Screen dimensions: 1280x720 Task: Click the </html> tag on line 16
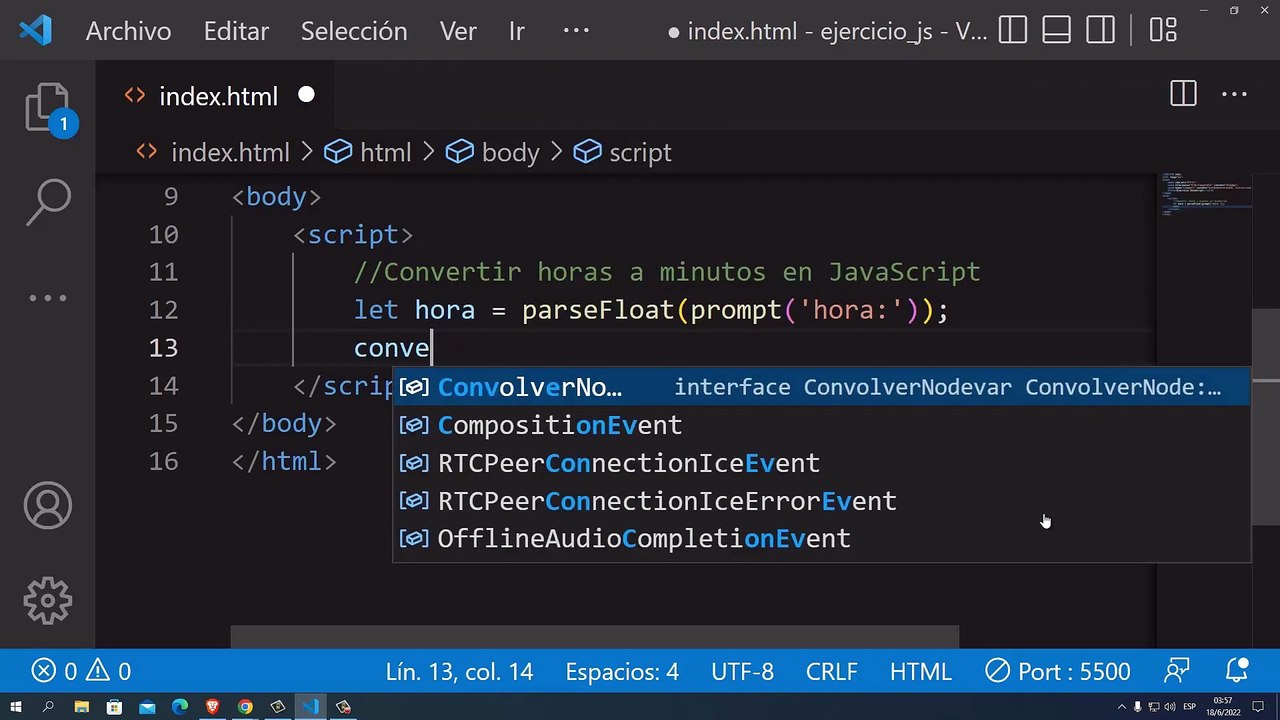point(284,461)
